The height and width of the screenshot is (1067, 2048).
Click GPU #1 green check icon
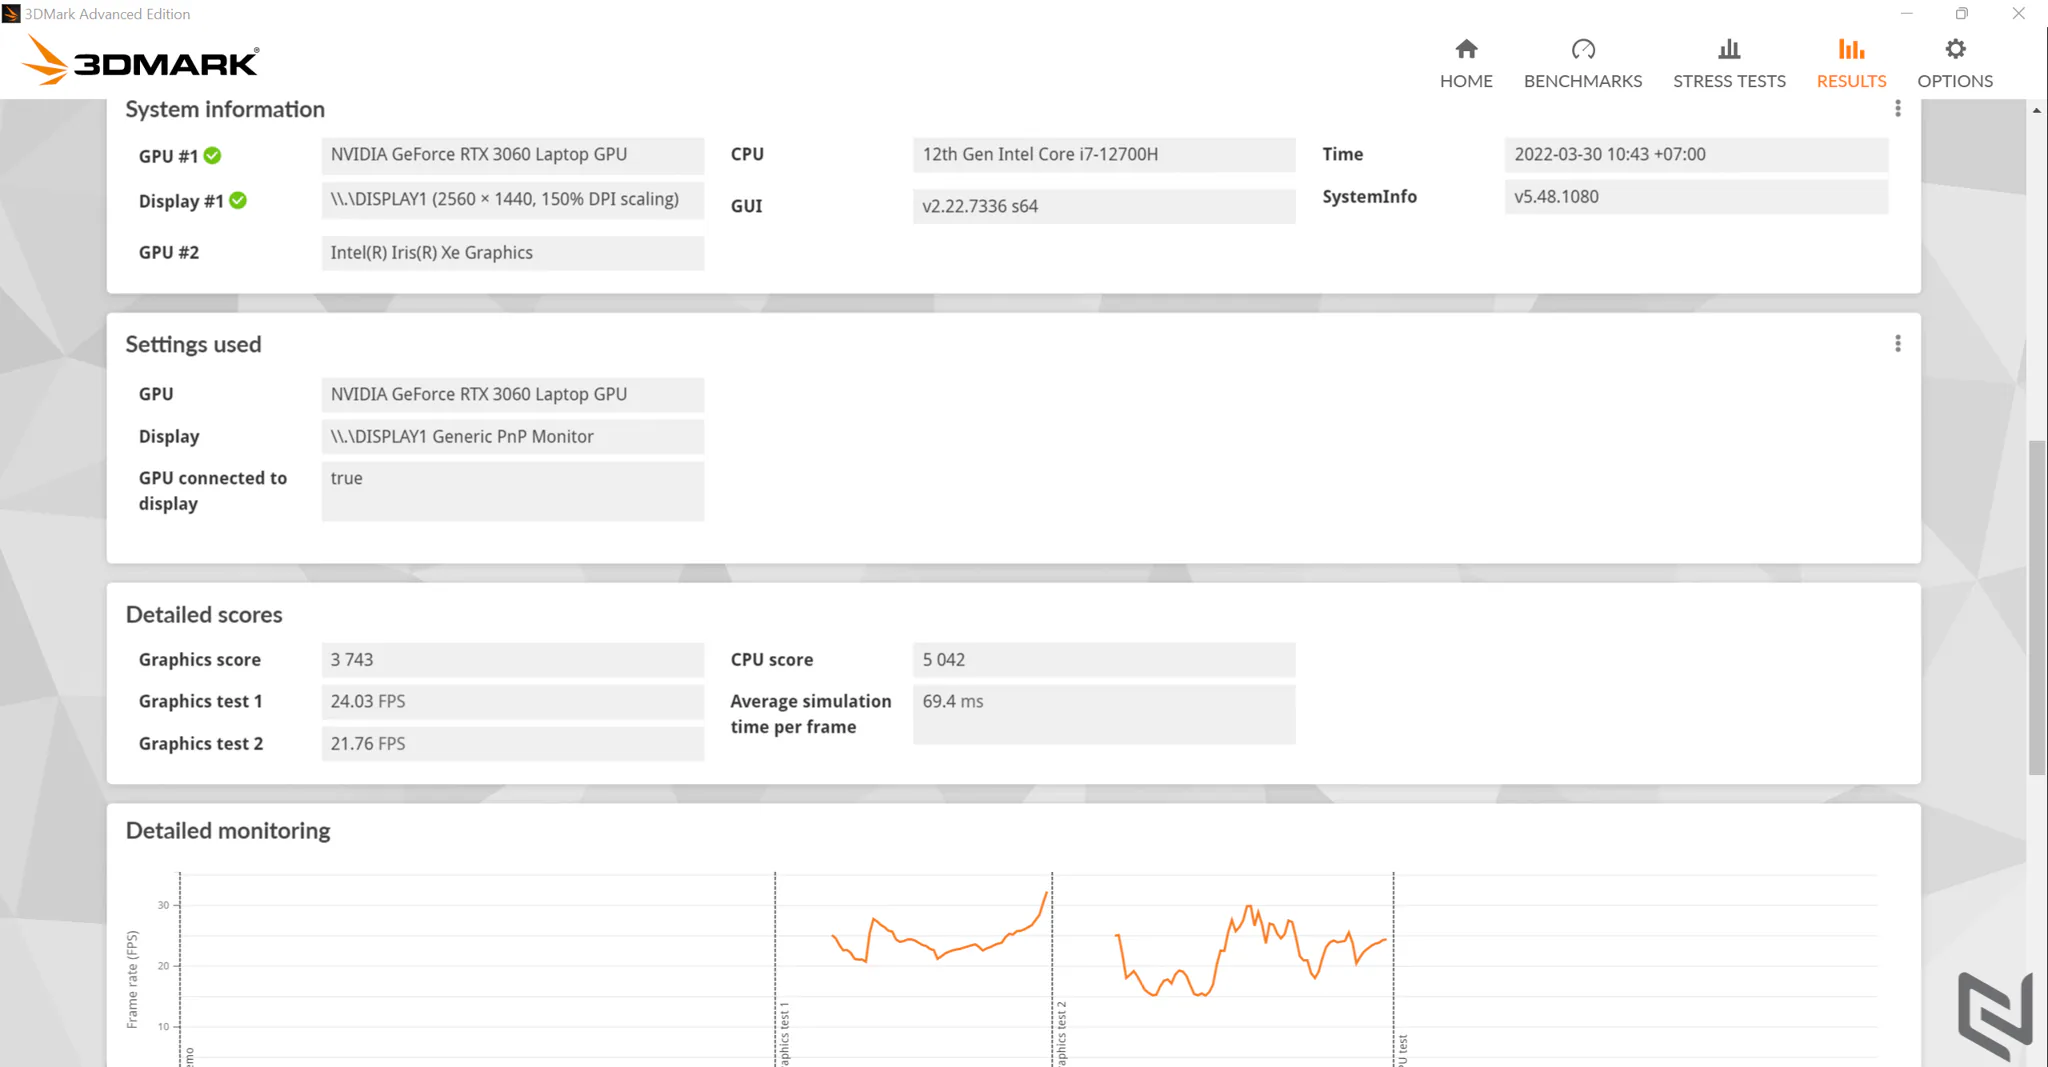(213, 156)
